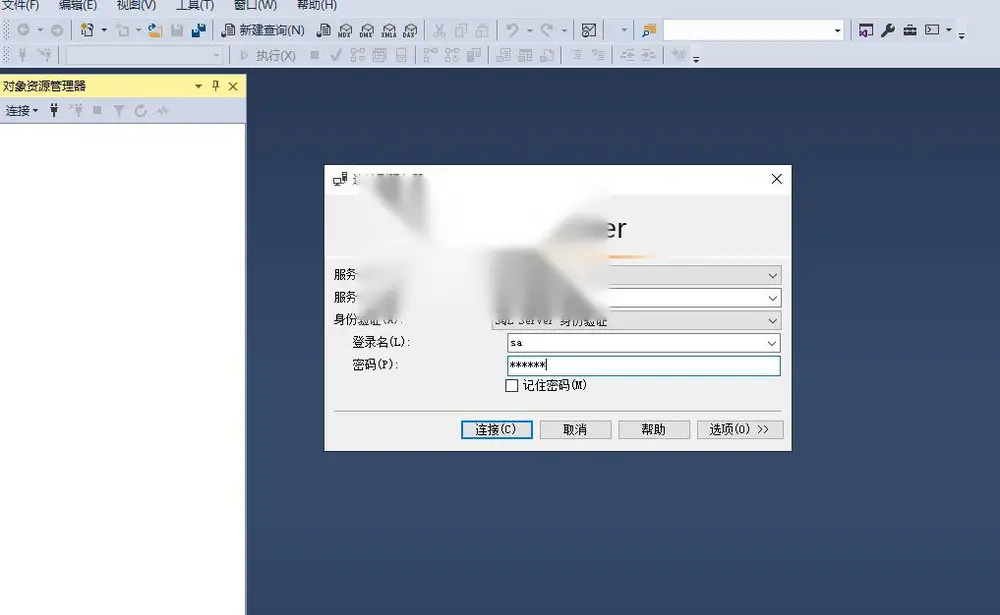Image resolution: width=1000 pixels, height=615 pixels.
Task: Click the toolbar plug connect icon
Action: click(x=22, y=56)
